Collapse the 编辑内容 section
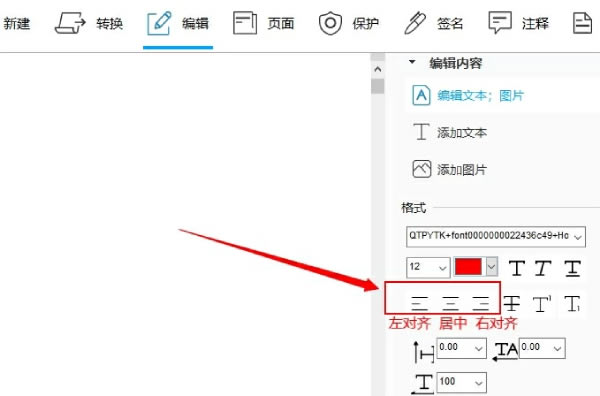The image size is (600, 396). 412,62
